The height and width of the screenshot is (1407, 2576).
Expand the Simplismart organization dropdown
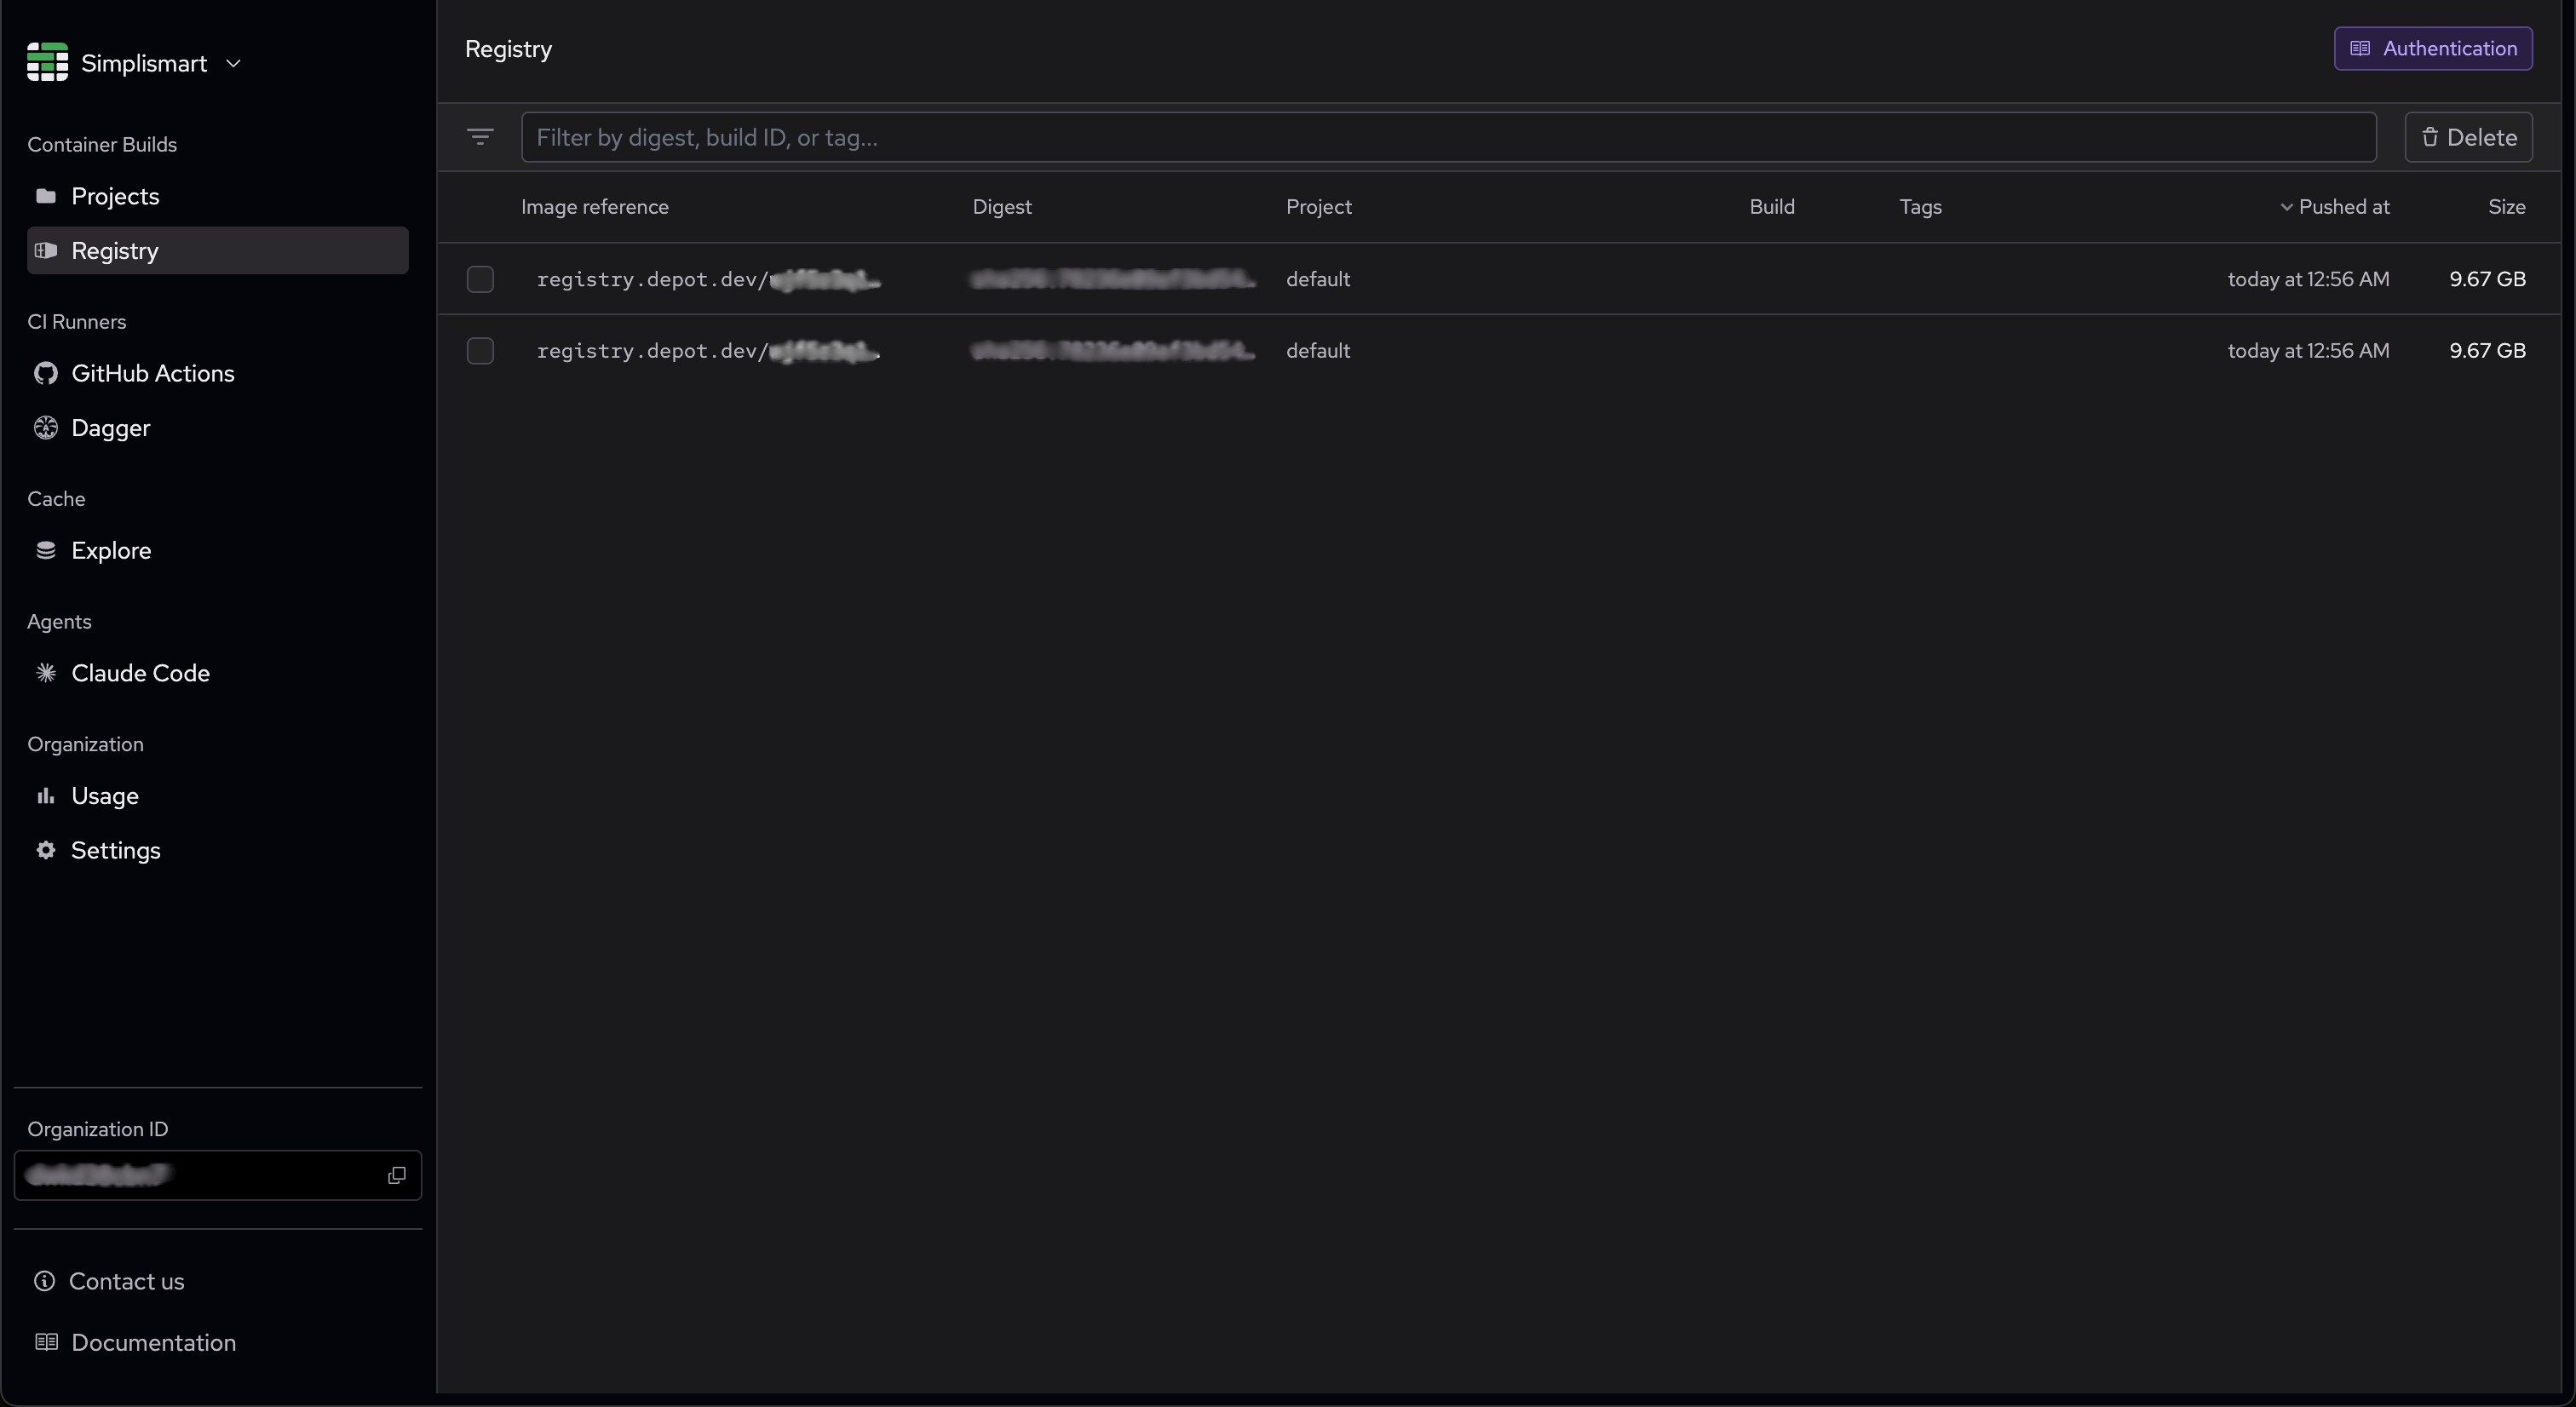click(x=234, y=63)
